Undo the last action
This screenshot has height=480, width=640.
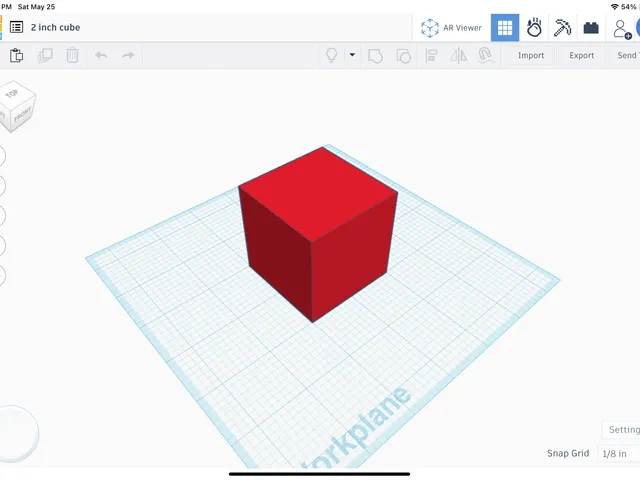click(x=101, y=55)
